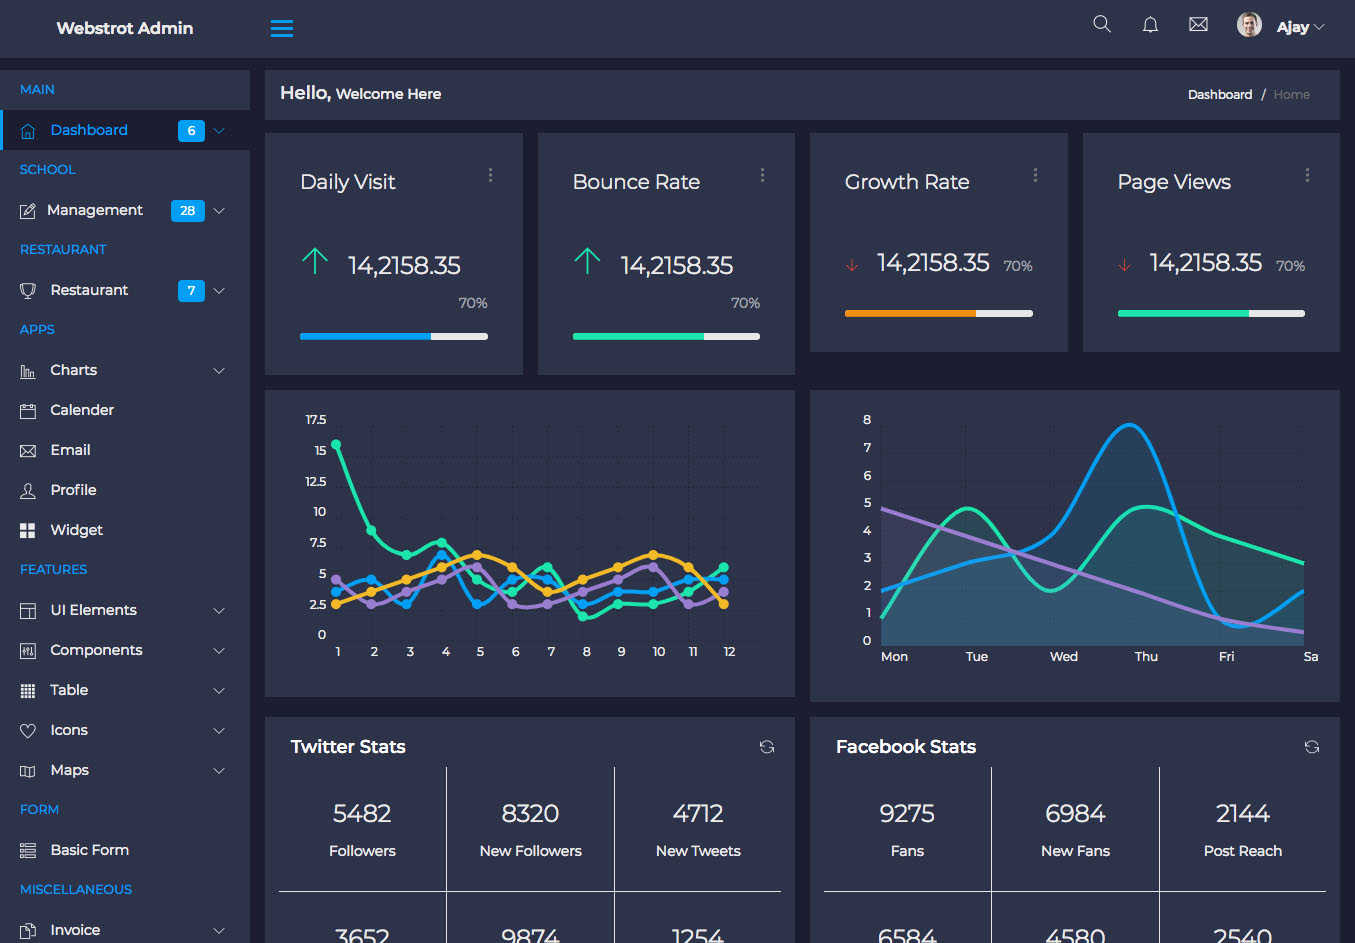Refresh Twitter Stats with reload icon
Image resolution: width=1355 pixels, height=943 pixels.
(767, 747)
